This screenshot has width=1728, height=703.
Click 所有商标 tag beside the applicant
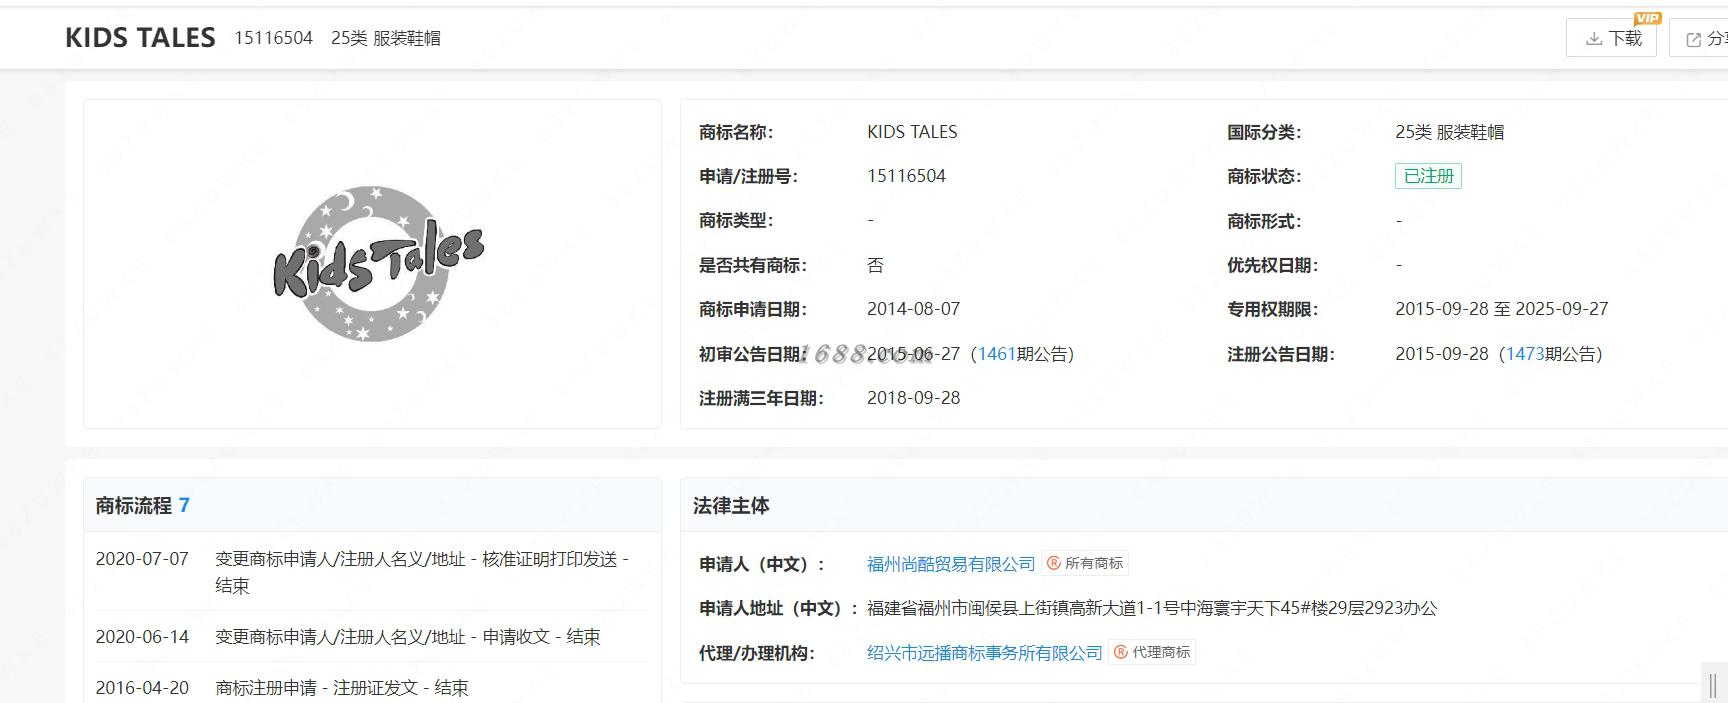tap(1085, 564)
